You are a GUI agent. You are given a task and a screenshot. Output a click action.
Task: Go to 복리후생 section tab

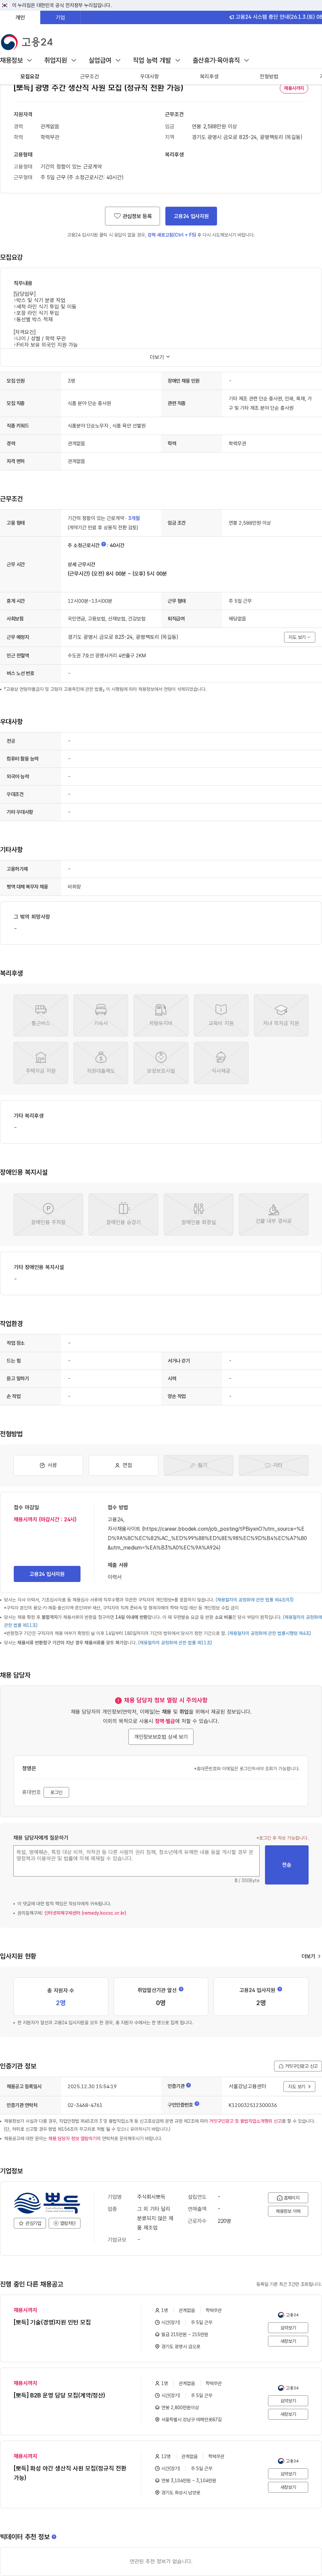pos(209,76)
